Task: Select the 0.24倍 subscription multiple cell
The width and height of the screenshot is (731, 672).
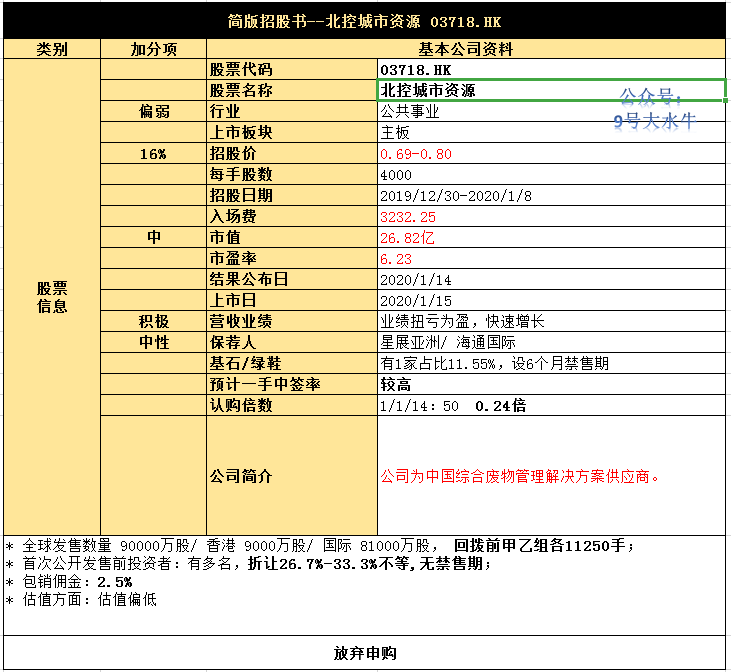Action: (x=552, y=405)
